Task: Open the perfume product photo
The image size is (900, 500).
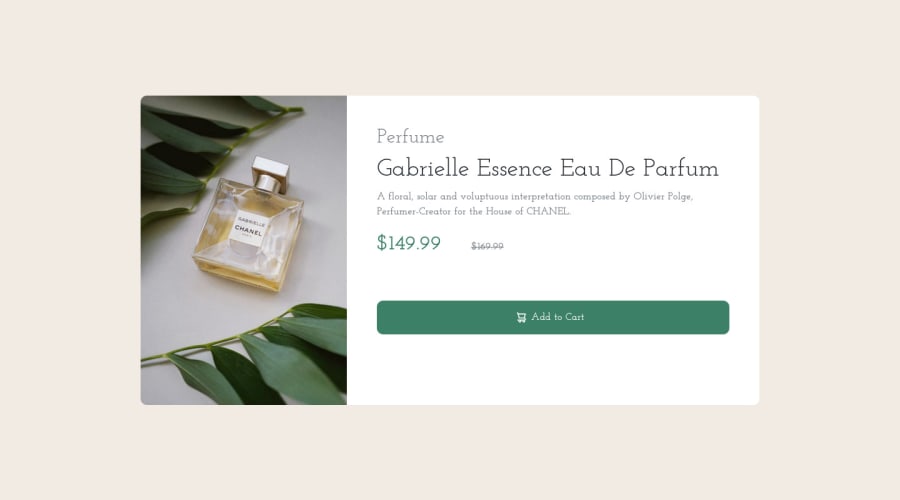Action: click(243, 250)
